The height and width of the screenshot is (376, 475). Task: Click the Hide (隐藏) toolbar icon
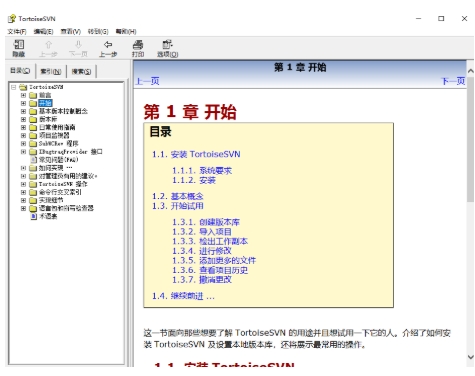19,44
